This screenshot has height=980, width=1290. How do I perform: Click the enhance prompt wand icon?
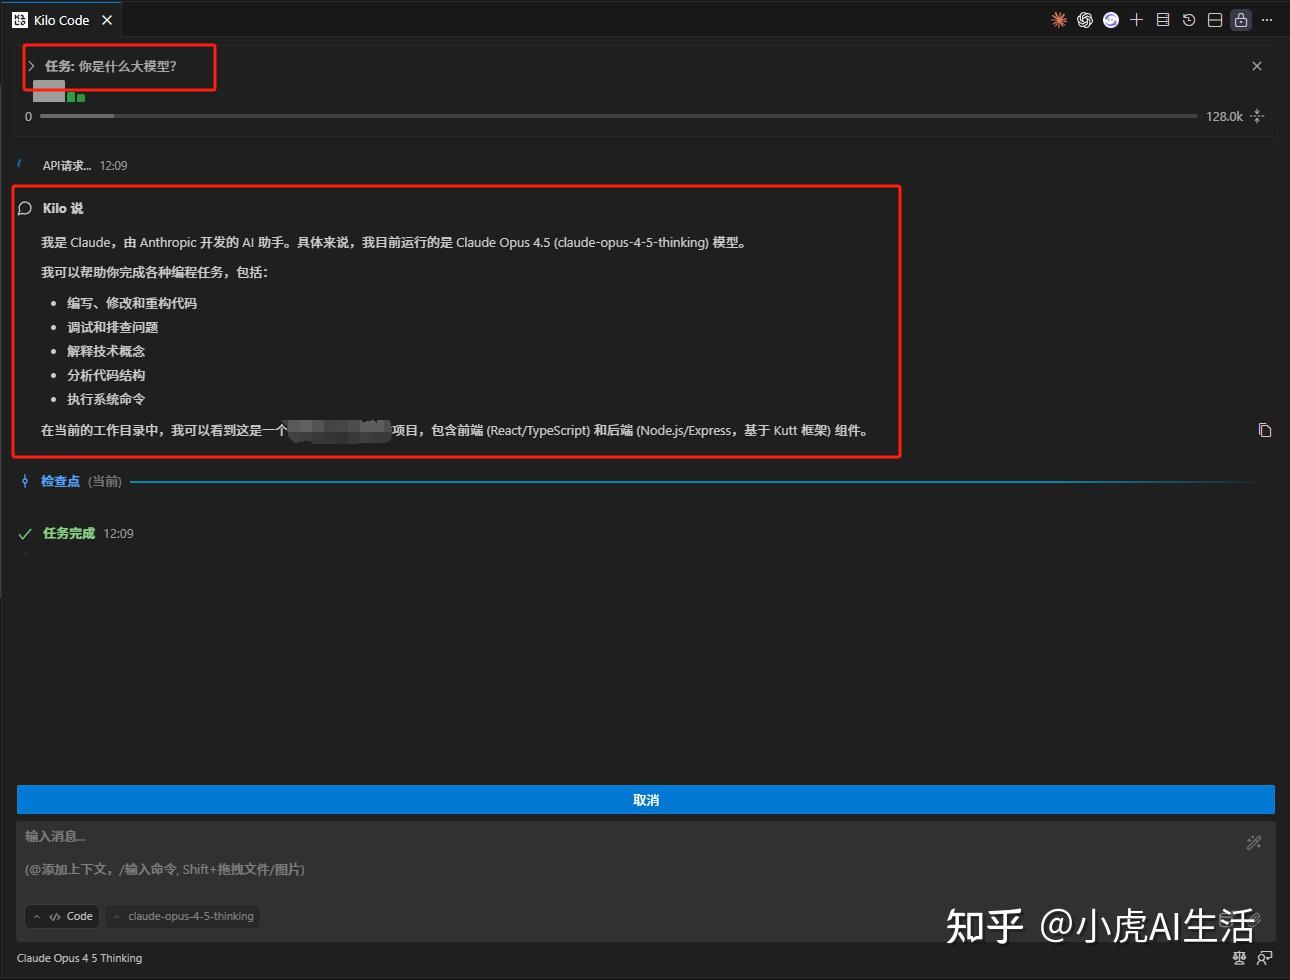tap(1254, 843)
